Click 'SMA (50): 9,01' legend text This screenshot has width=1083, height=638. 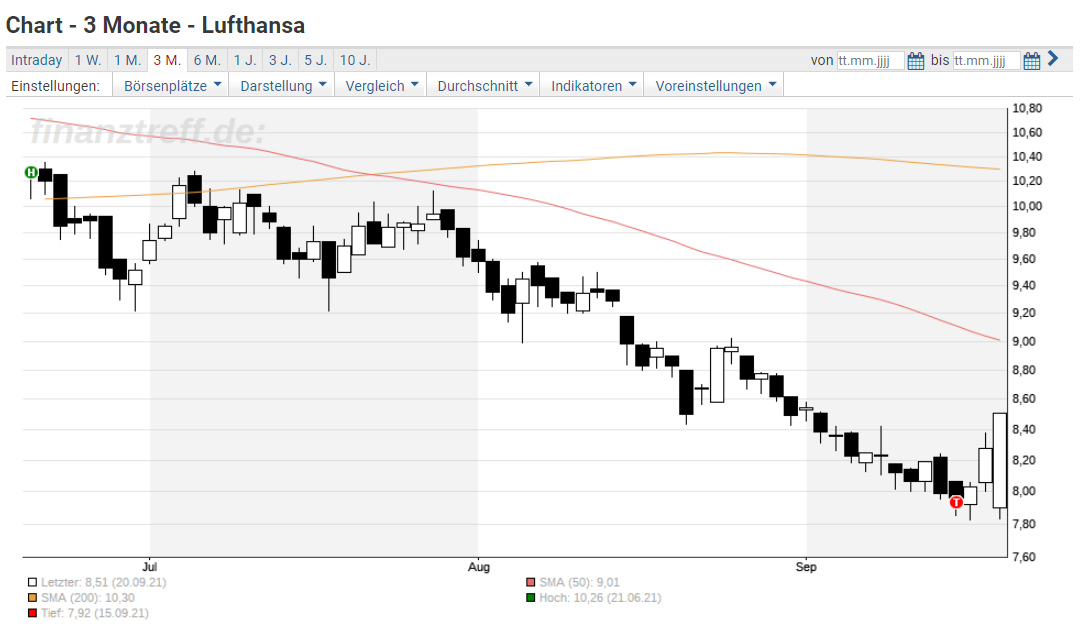(x=579, y=582)
